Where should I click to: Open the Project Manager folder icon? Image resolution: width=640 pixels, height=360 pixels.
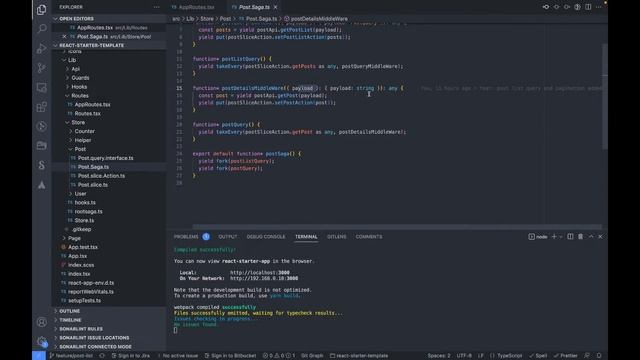(42, 146)
